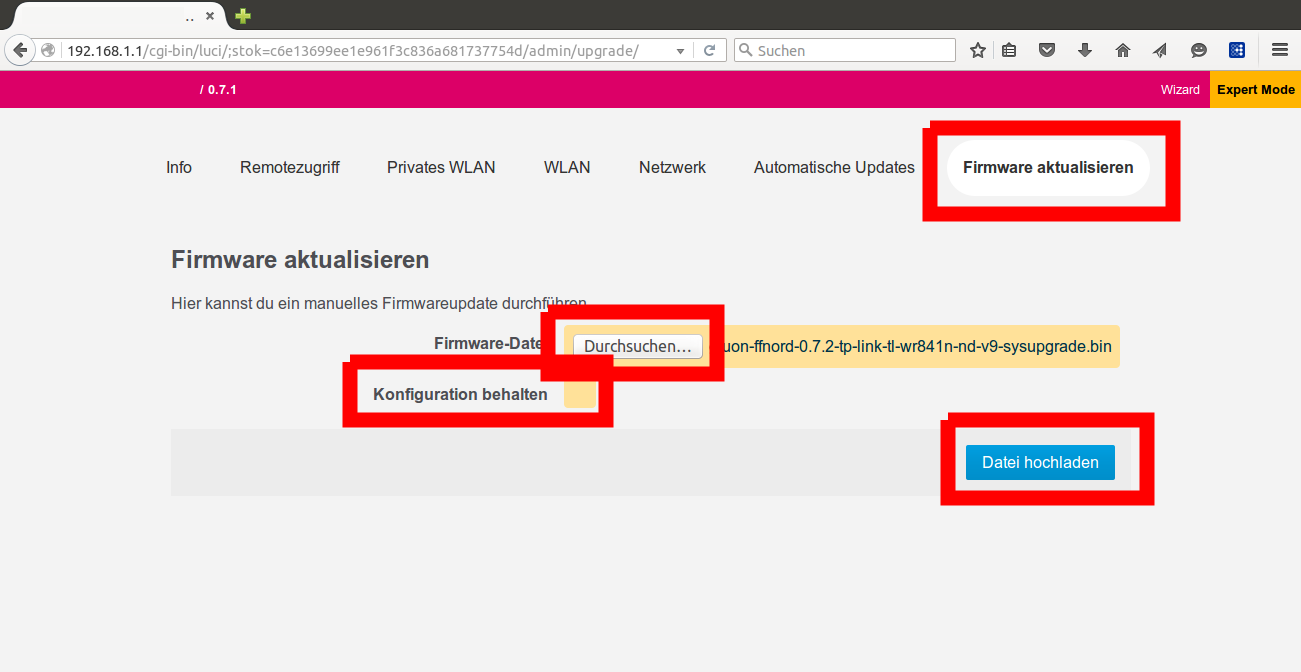Toggle the Konfiguration behalten checkbox
Screen dimensions: 1301x672
(580, 395)
